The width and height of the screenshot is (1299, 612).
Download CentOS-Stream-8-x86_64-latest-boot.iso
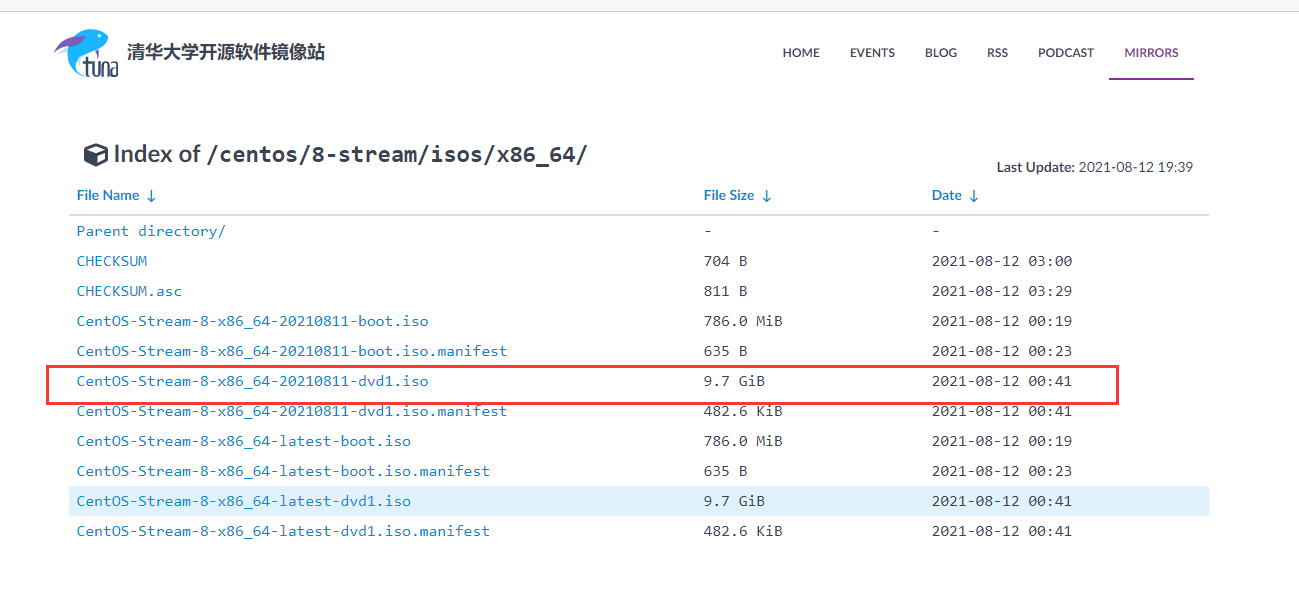coord(244,441)
